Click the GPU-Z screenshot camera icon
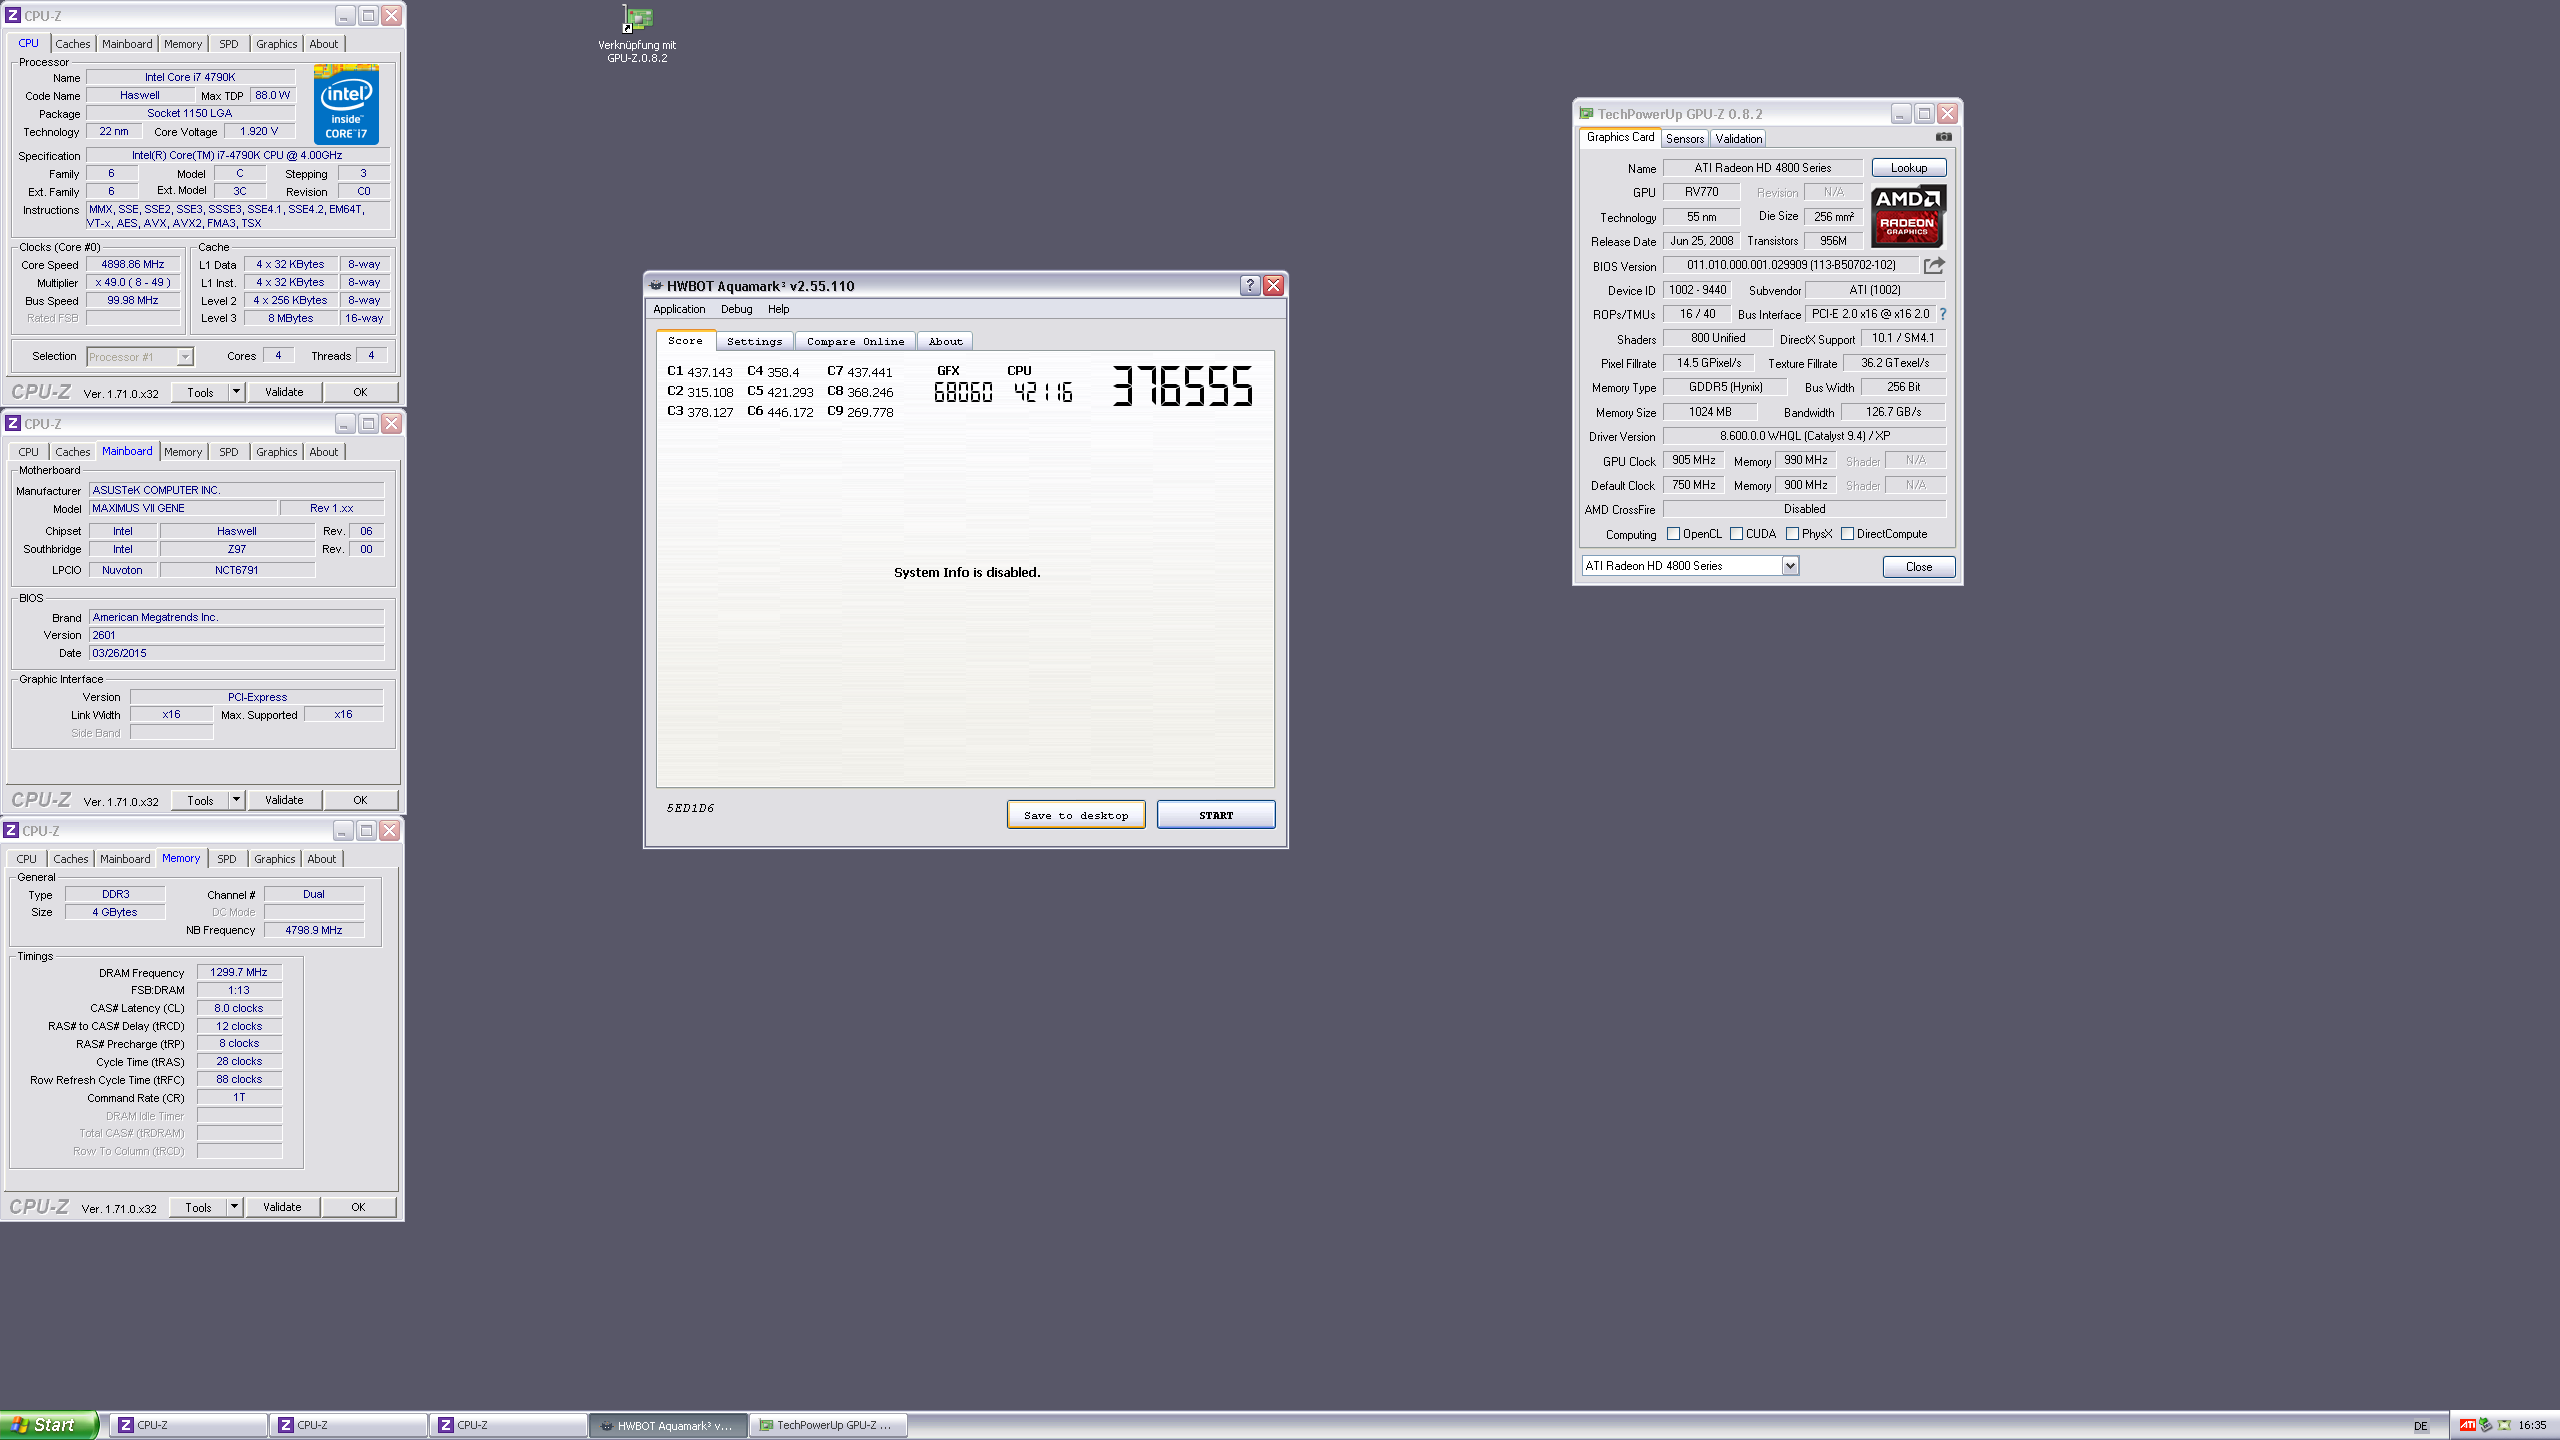 1943,137
